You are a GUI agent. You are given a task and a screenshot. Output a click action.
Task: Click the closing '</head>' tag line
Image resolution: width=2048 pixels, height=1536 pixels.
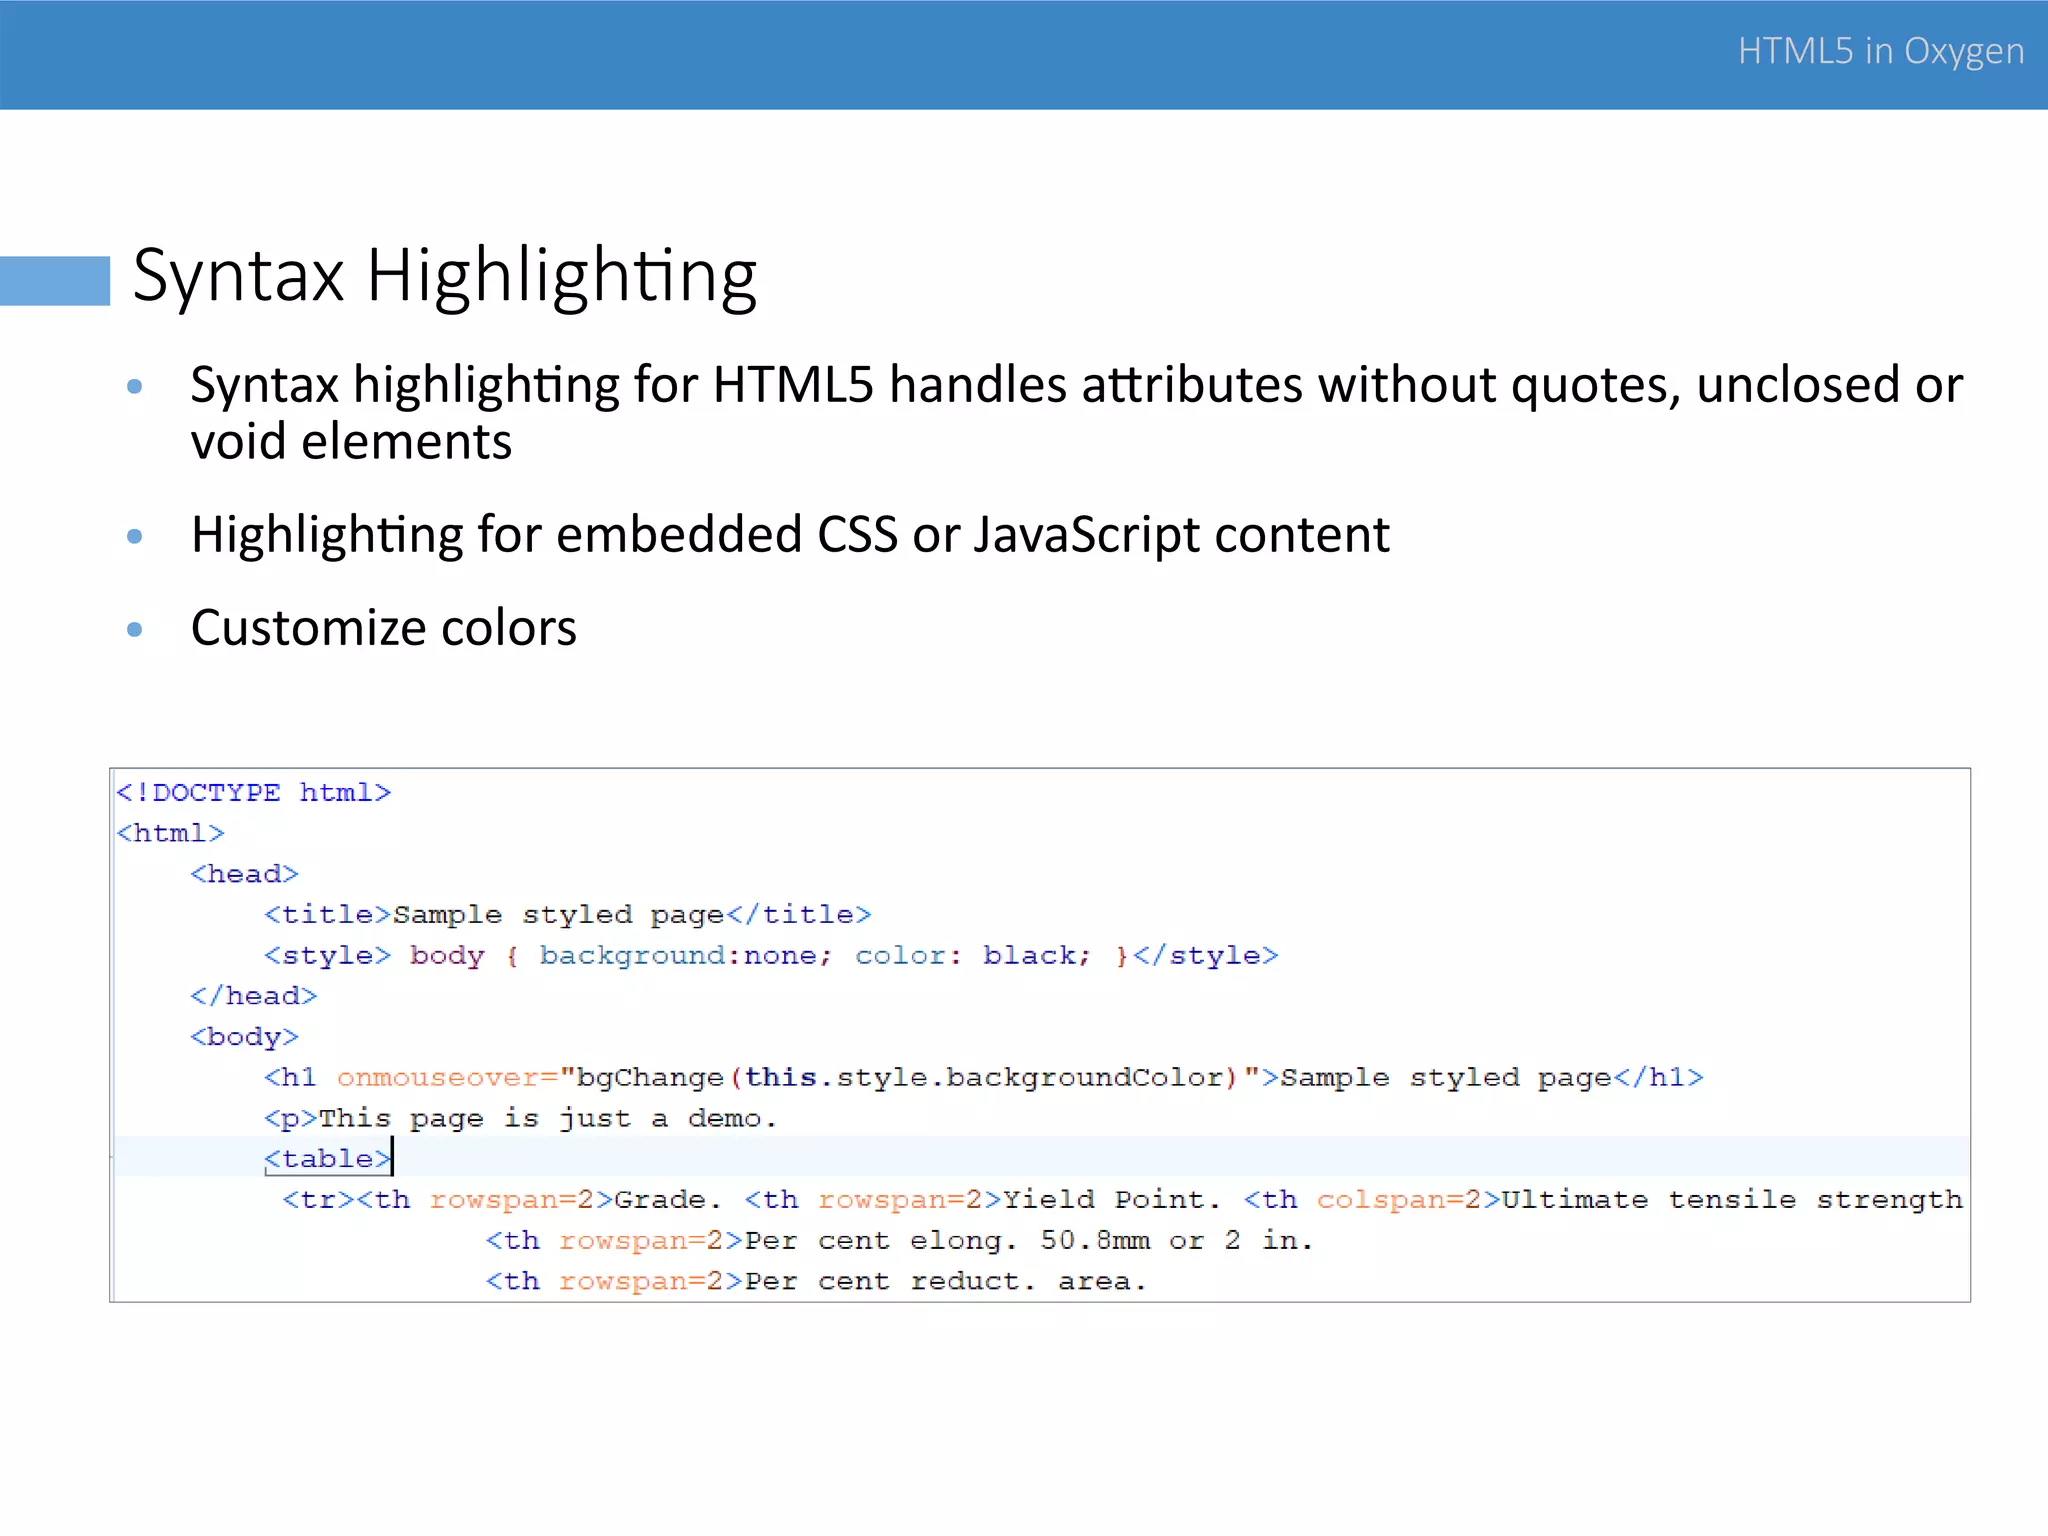coord(254,996)
